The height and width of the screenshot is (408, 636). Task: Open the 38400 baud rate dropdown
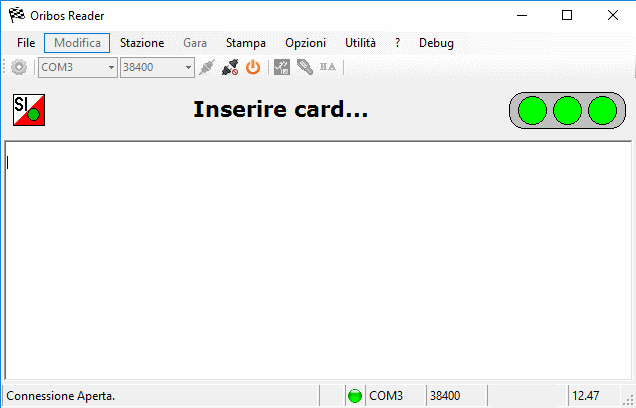coord(157,67)
